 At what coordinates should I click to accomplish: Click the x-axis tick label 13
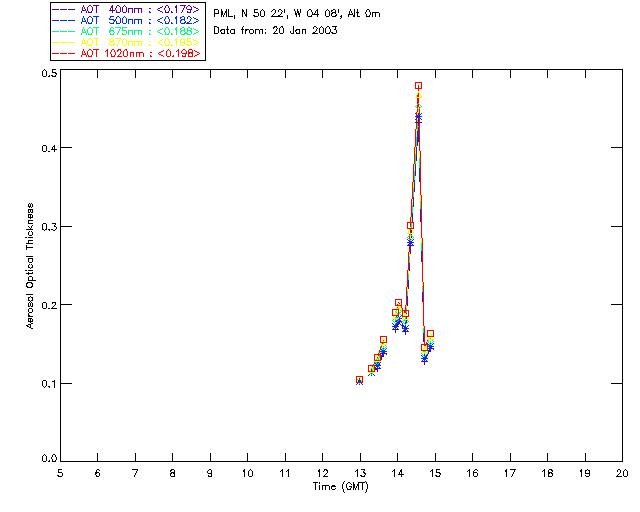[360, 473]
